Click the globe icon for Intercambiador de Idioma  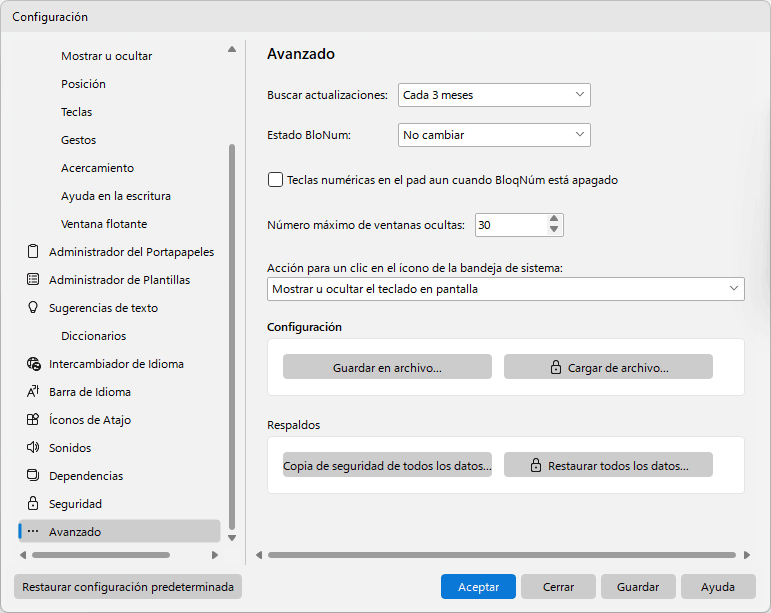(x=33, y=364)
